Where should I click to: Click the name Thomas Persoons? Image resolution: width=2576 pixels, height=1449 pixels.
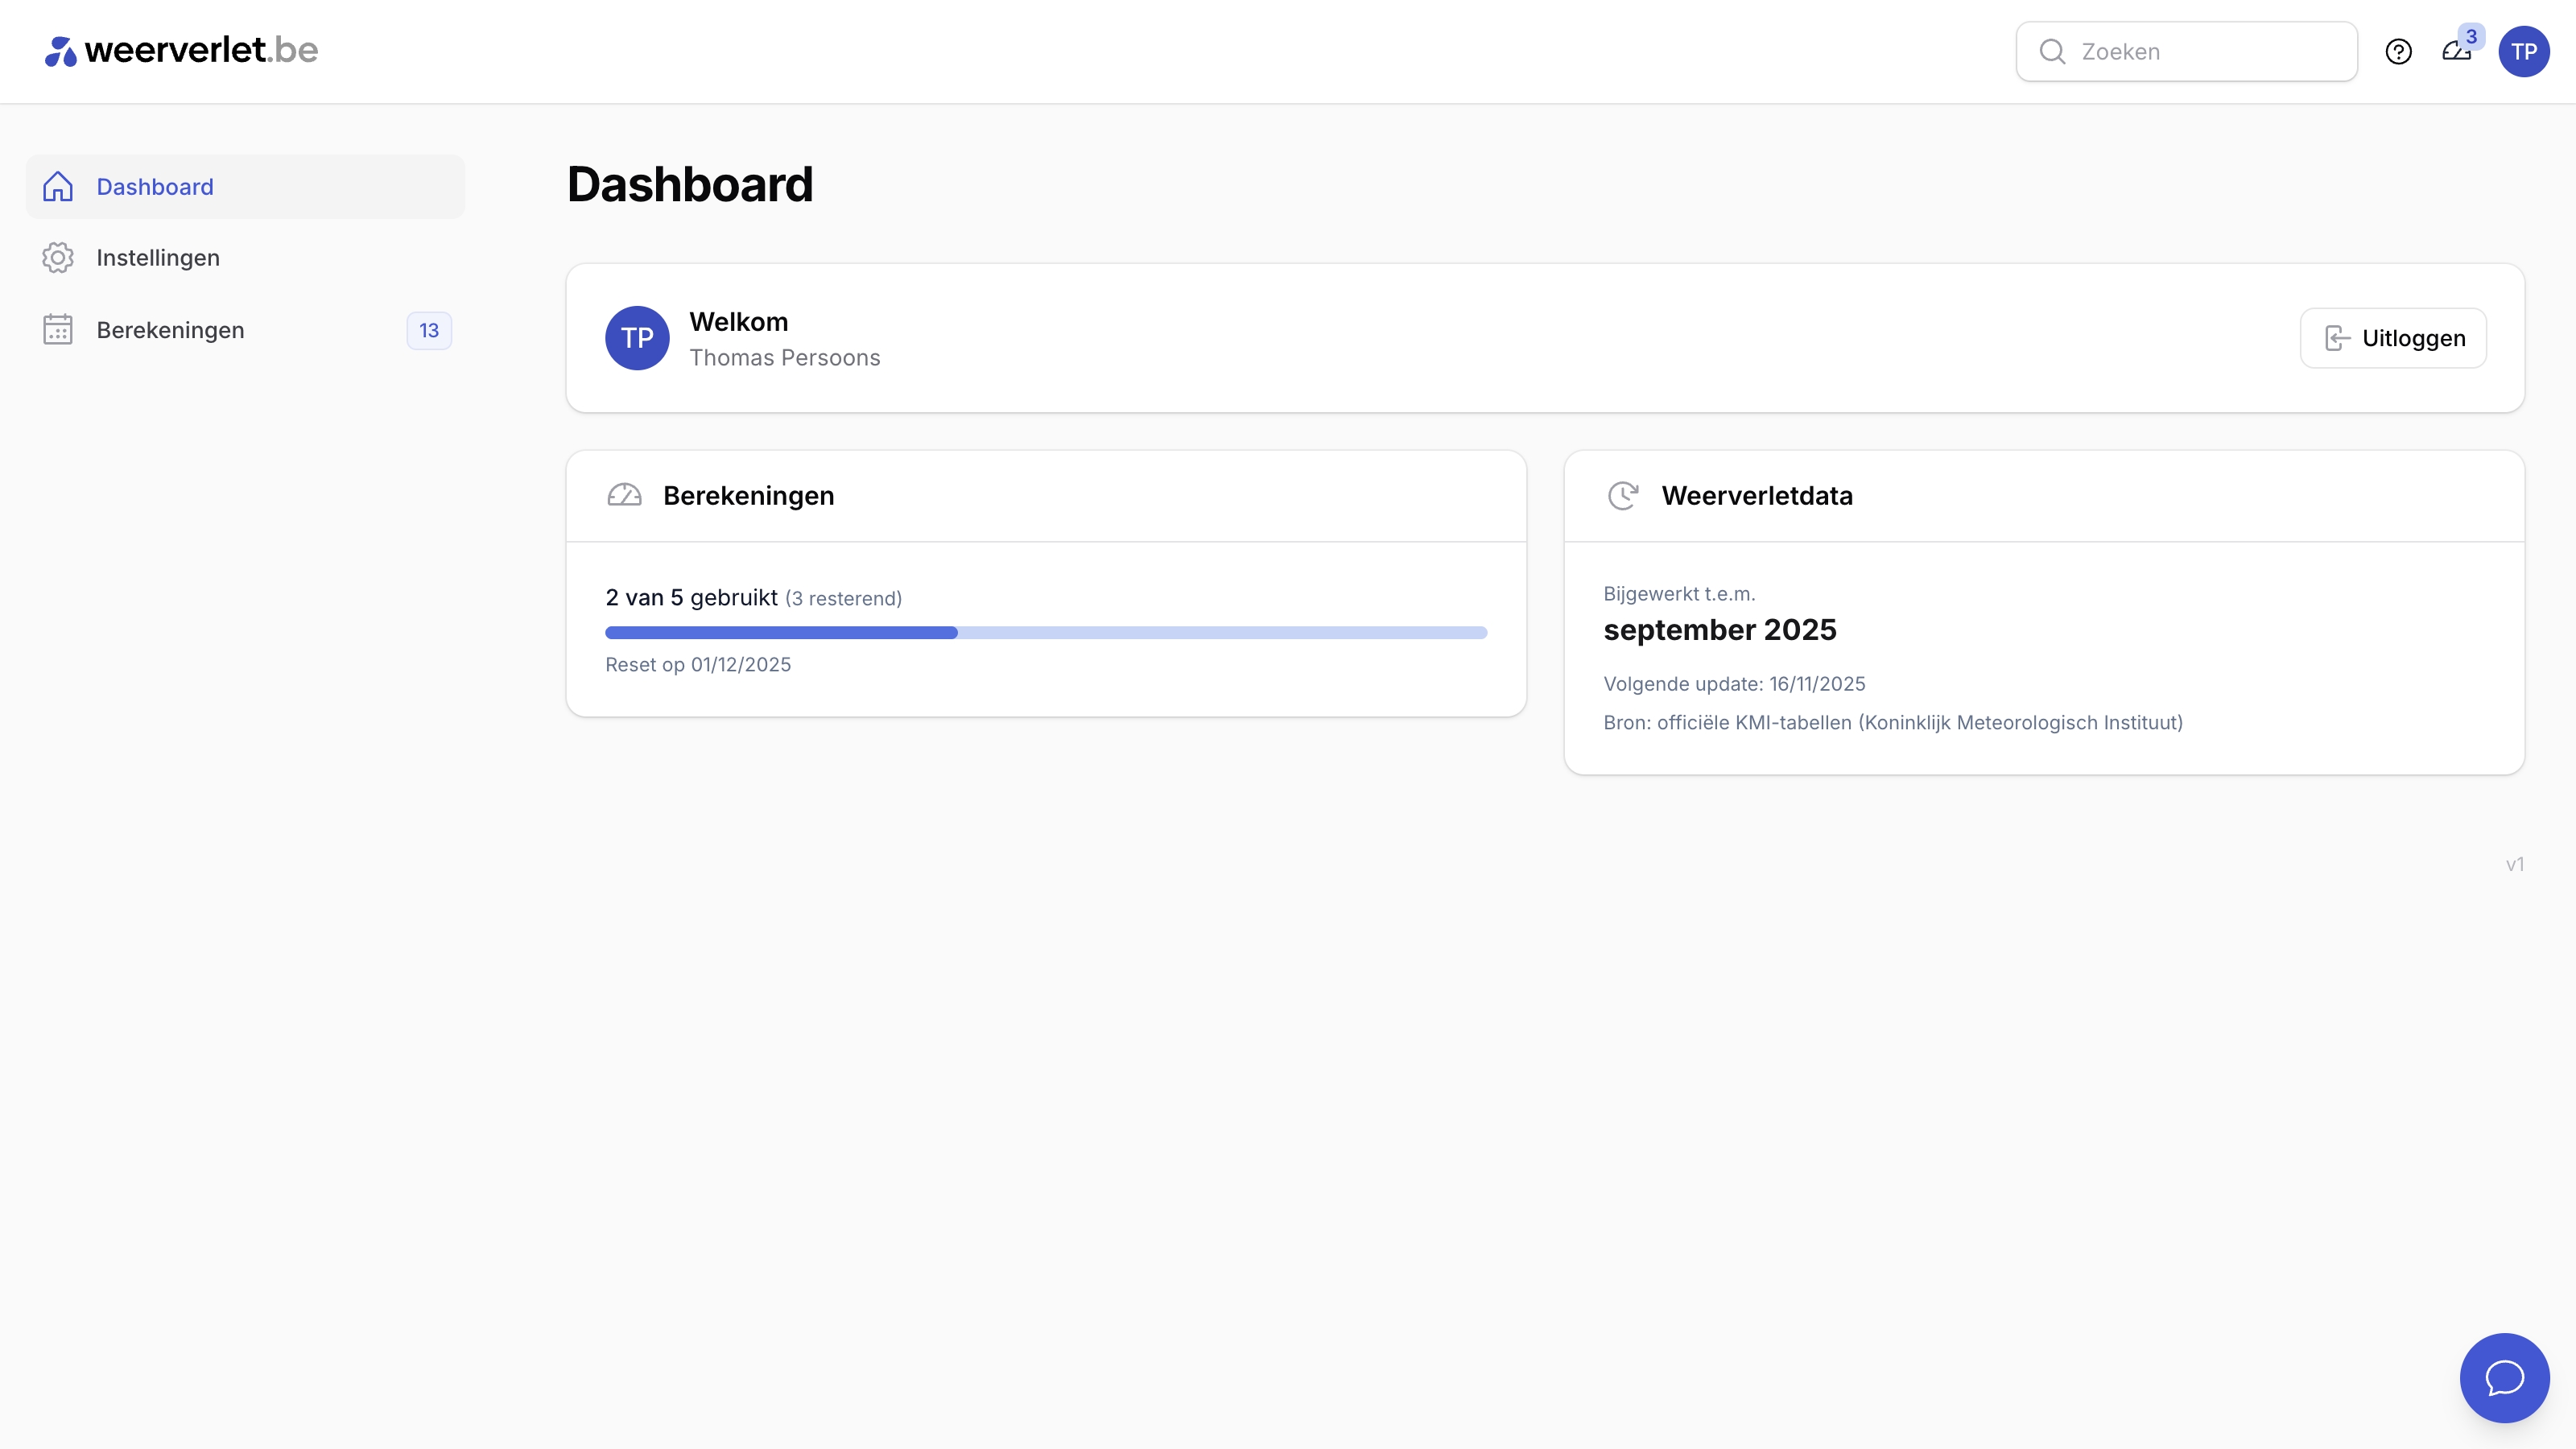click(785, 358)
